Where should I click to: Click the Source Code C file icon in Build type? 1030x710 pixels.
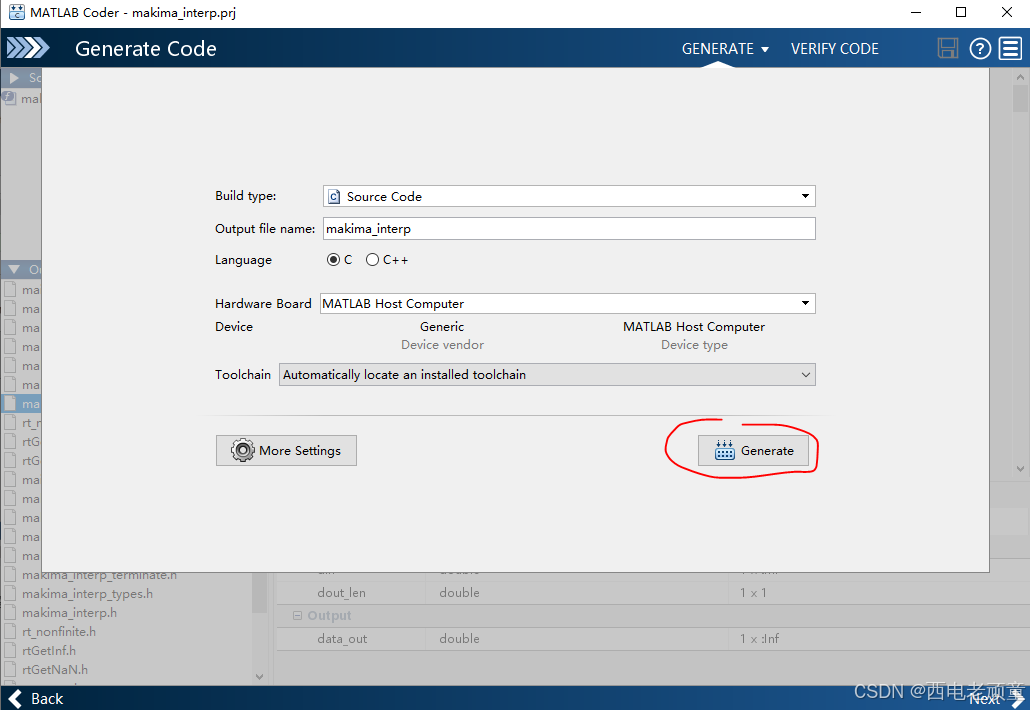point(334,196)
